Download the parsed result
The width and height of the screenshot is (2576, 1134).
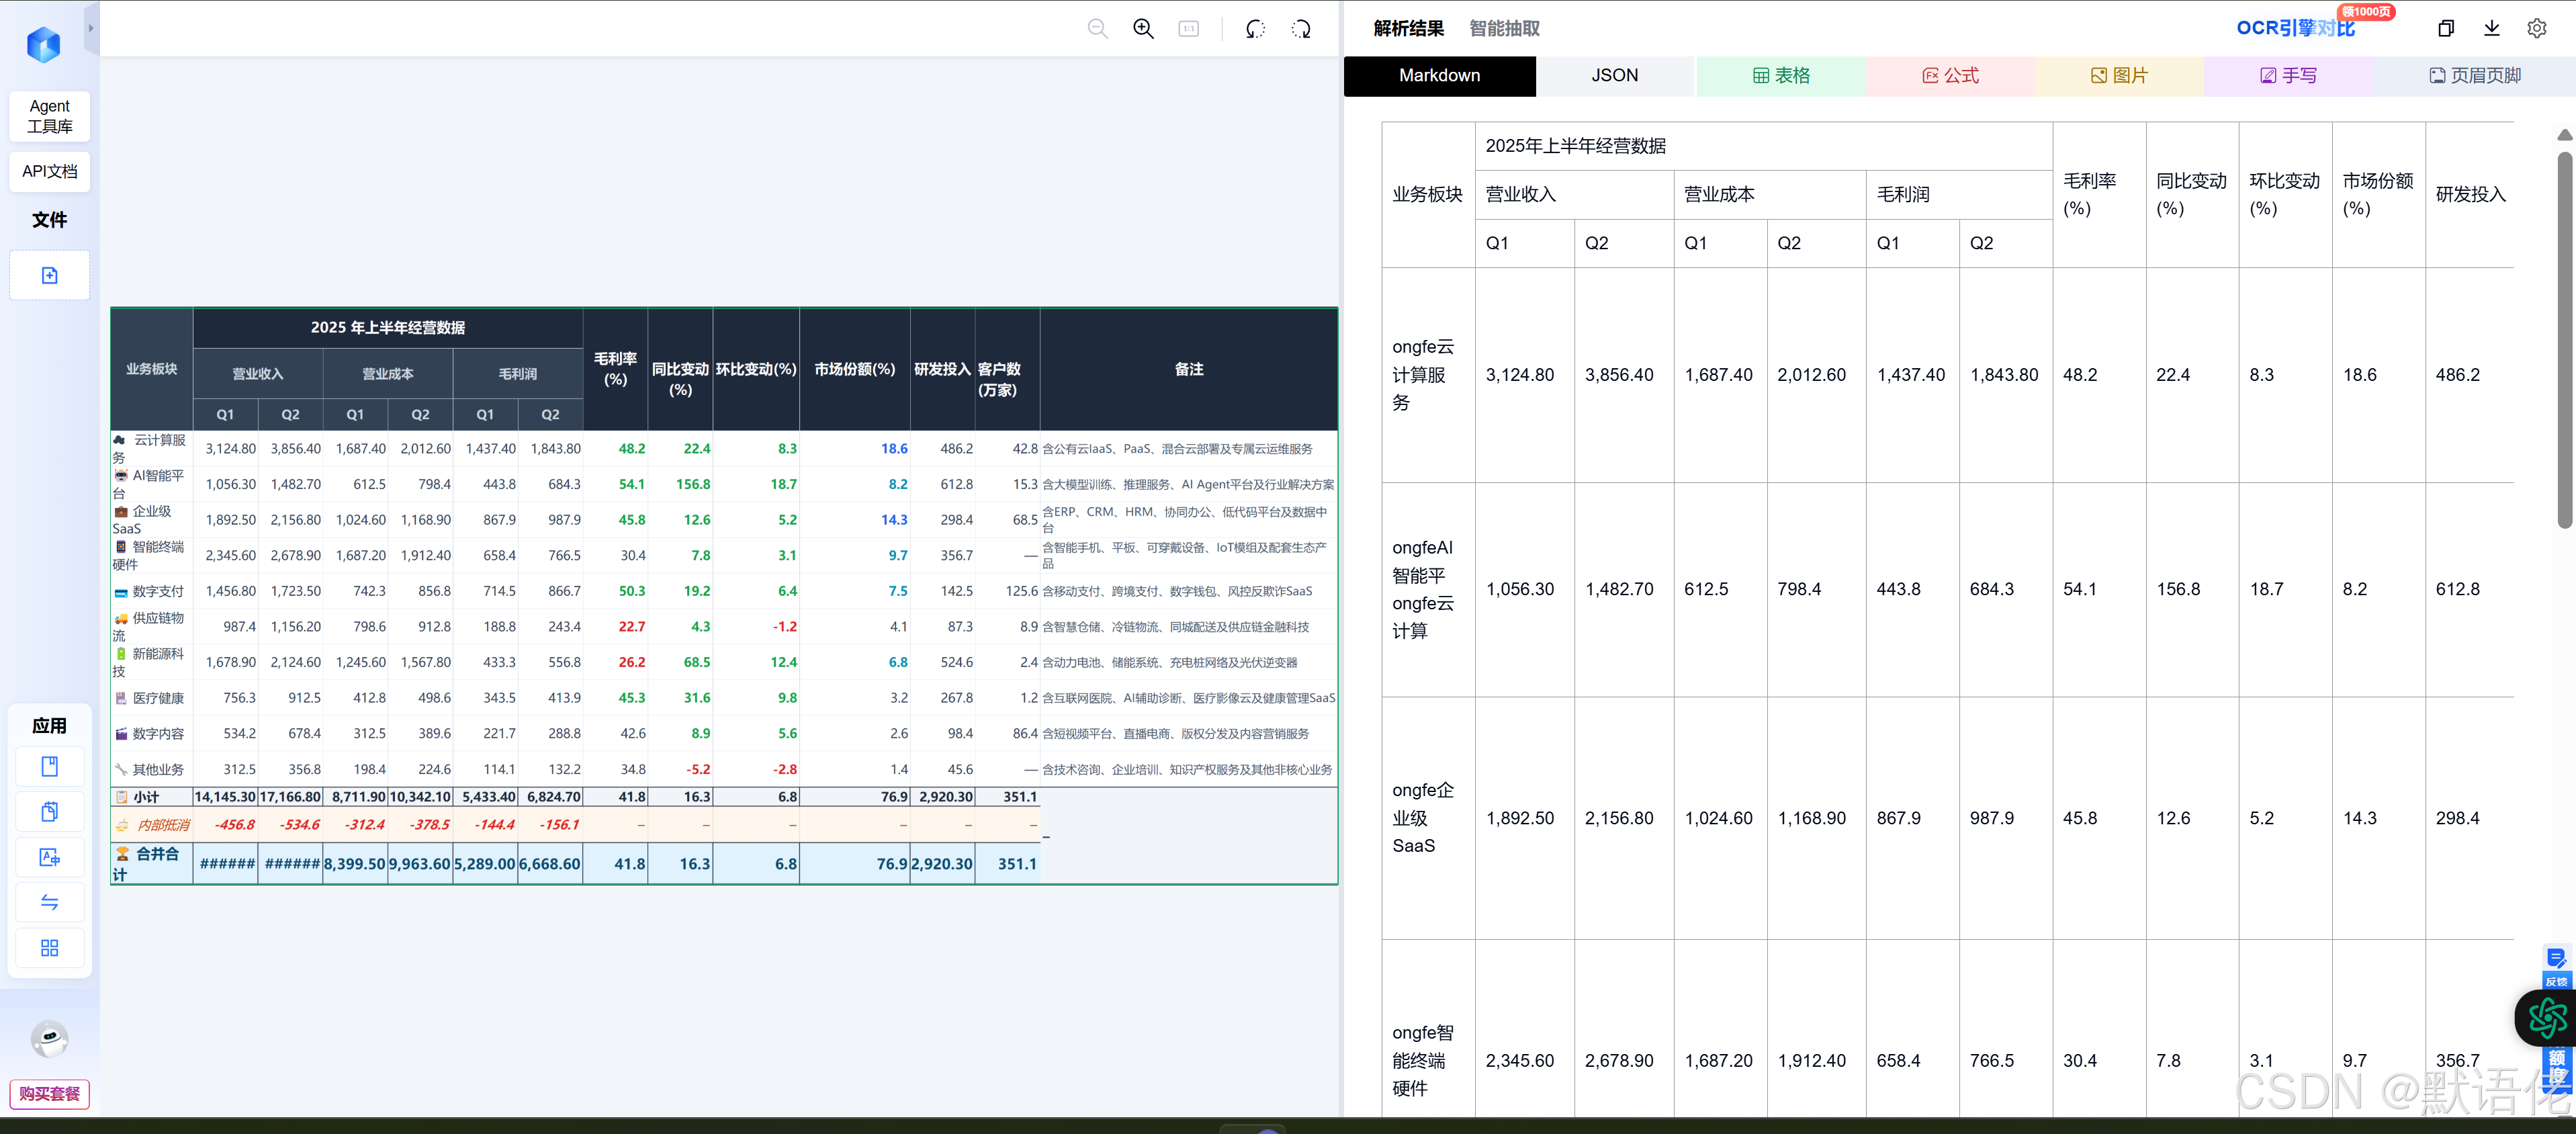click(2492, 28)
